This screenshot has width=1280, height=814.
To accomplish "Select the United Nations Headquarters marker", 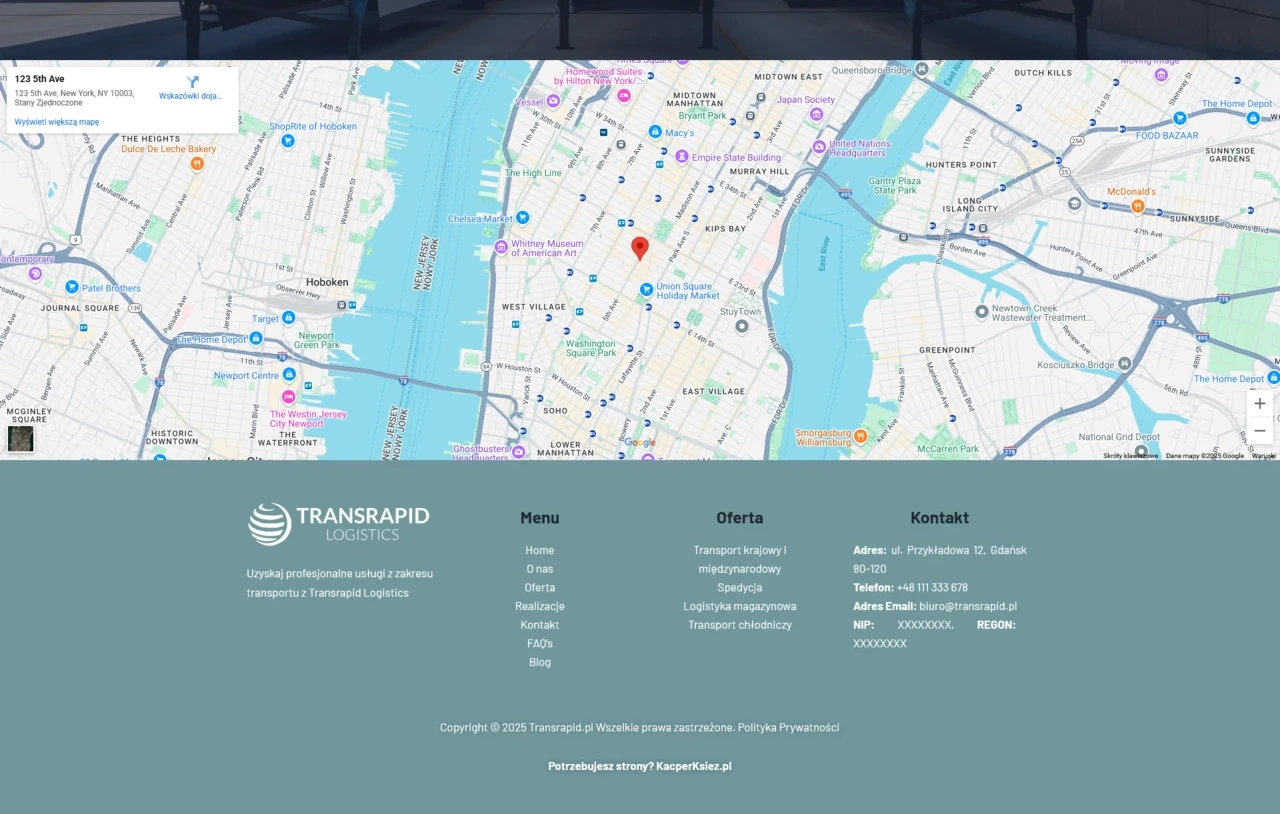I will [x=820, y=146].
